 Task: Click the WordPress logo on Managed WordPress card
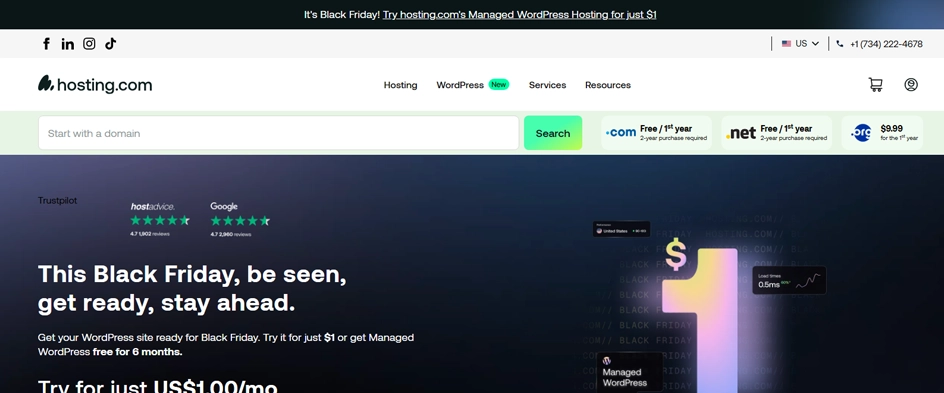click(607, 361)
